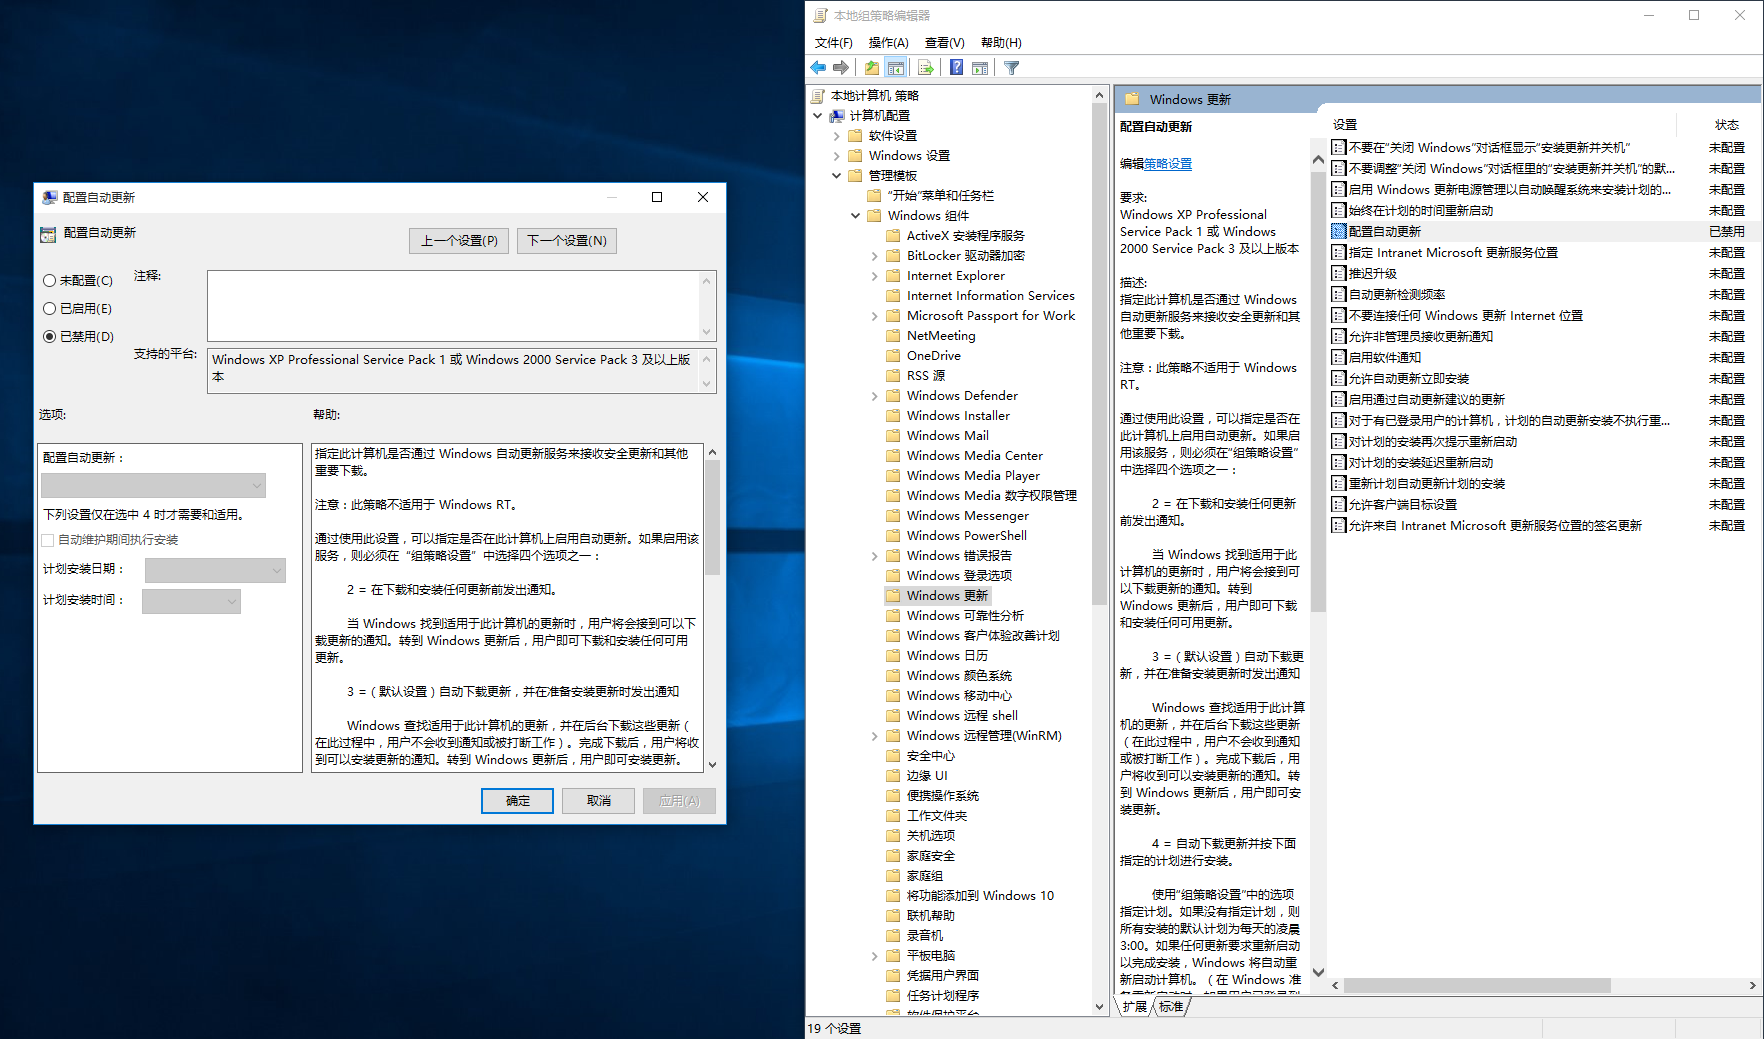
Task: Expand the Windows Defender tree node
Action: tap(875, 396)
